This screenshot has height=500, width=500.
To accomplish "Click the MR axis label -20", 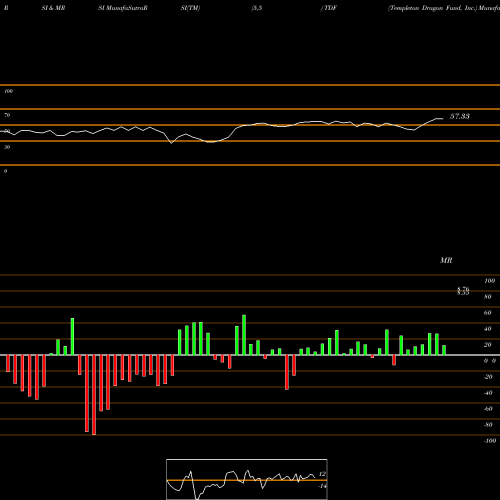I will coord(488,377).
